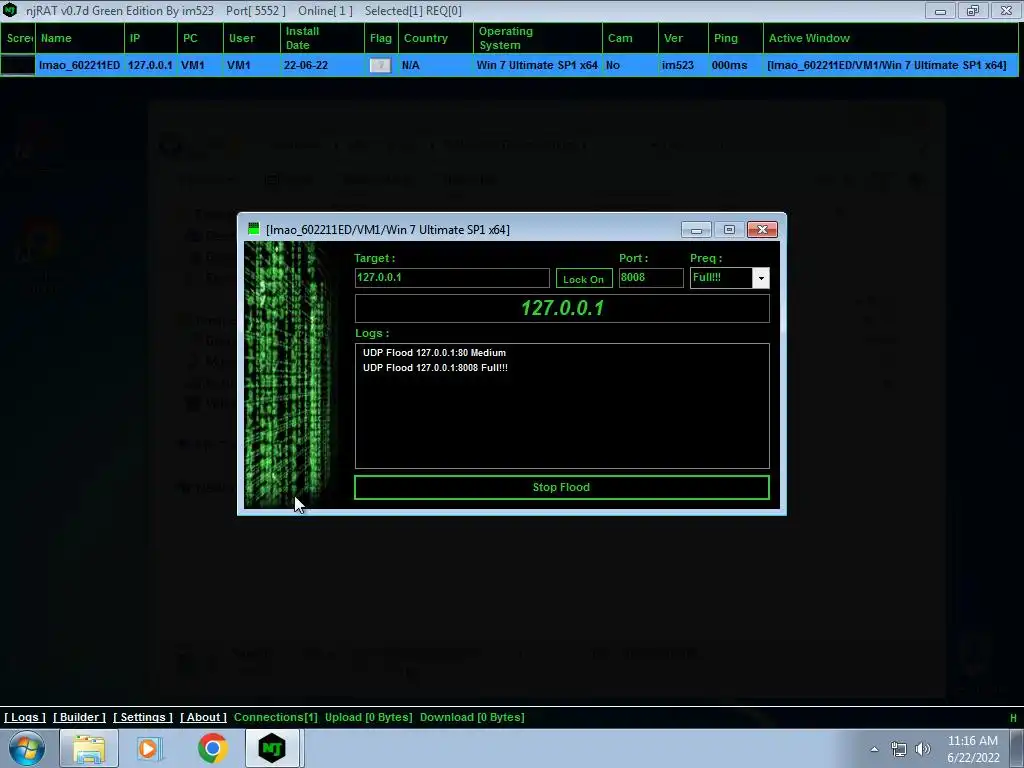Viewport: 1024px width, 768px height.
Task: Click the User column header
Action: 252,38
